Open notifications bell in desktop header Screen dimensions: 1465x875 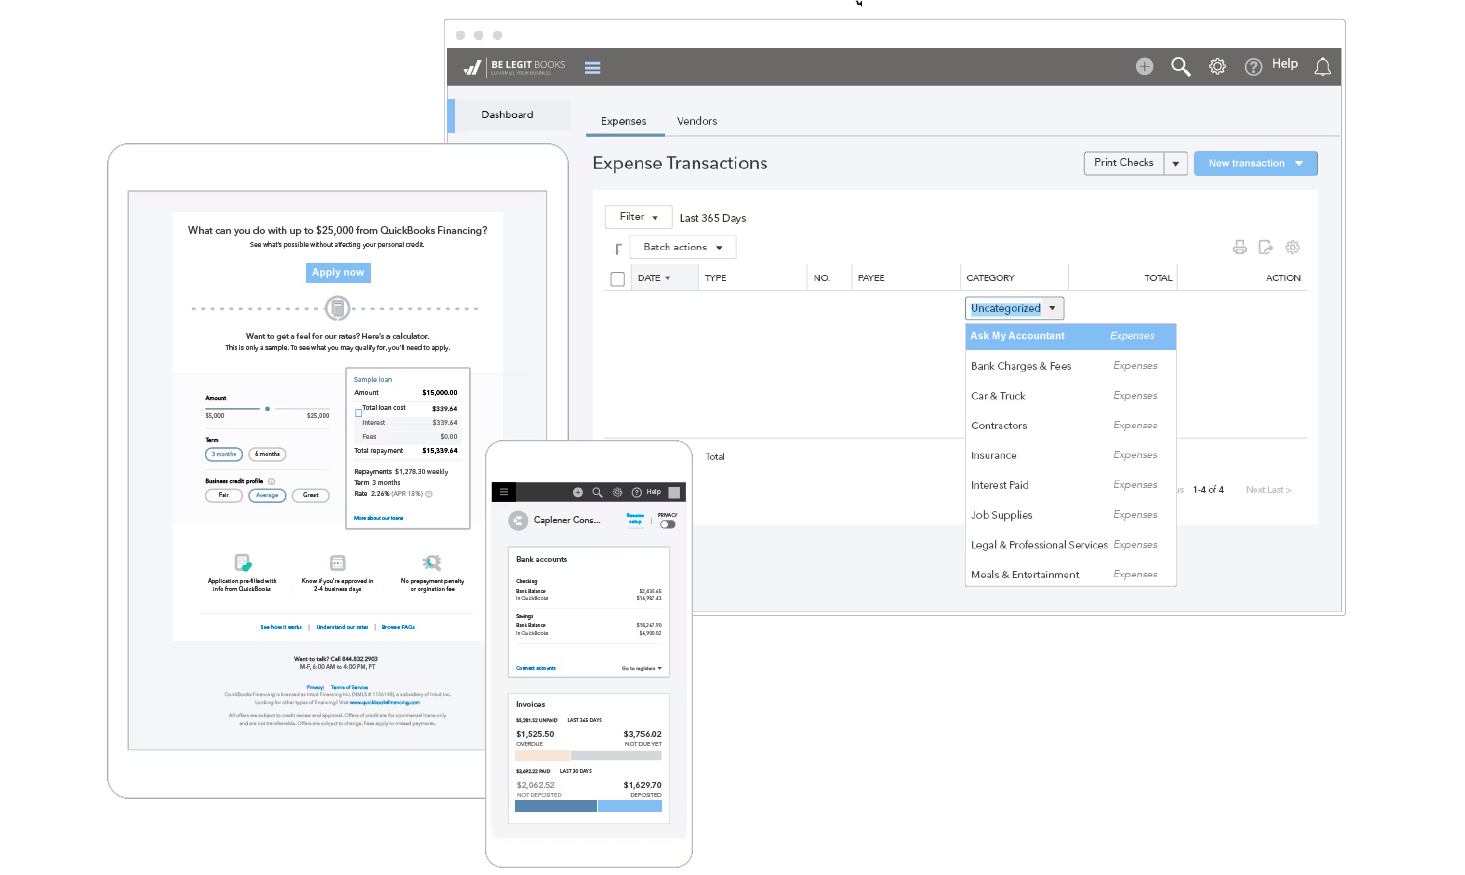(x=1322, y=66)
